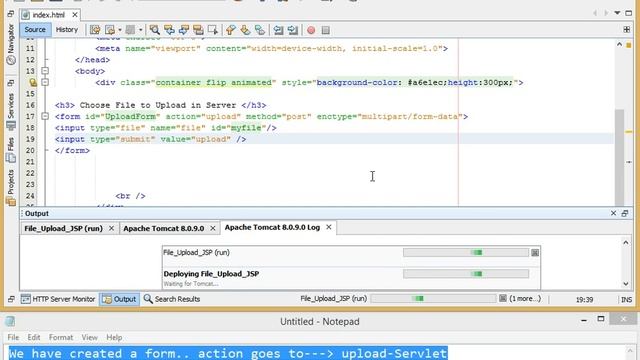Close the Apache Tomcat 8.0.9.0 tab

coord(213,228)
